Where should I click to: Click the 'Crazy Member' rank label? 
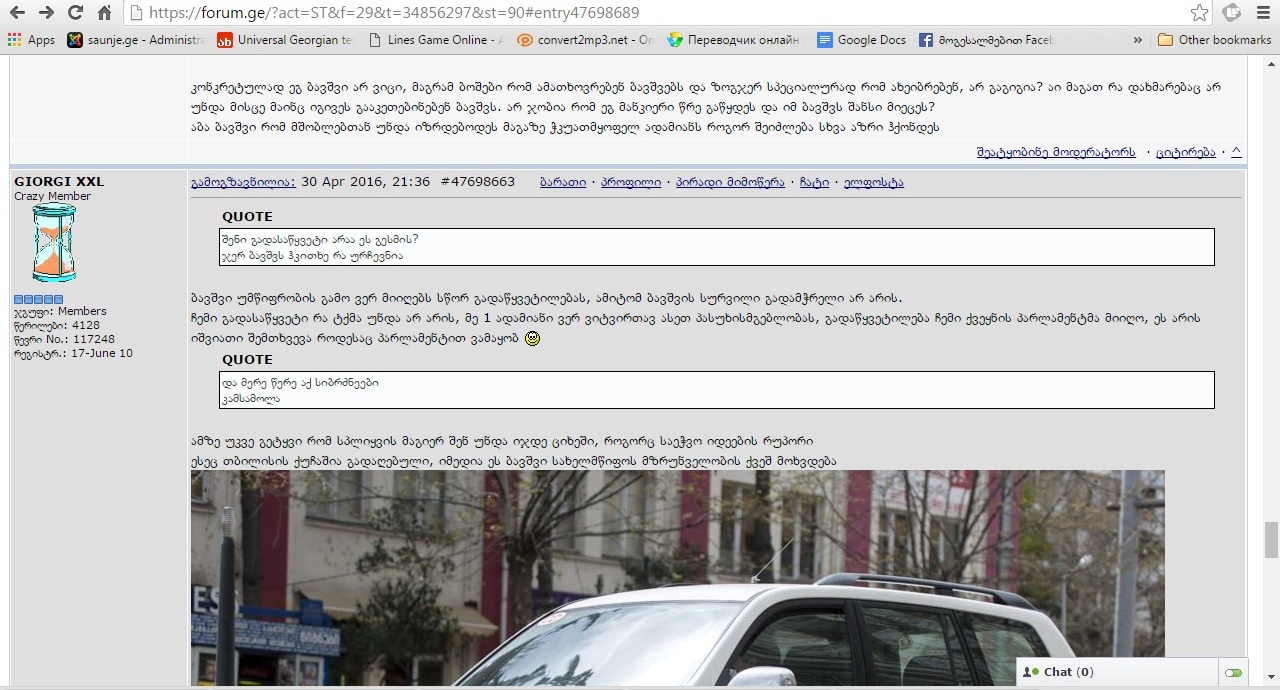pos(52,196)
